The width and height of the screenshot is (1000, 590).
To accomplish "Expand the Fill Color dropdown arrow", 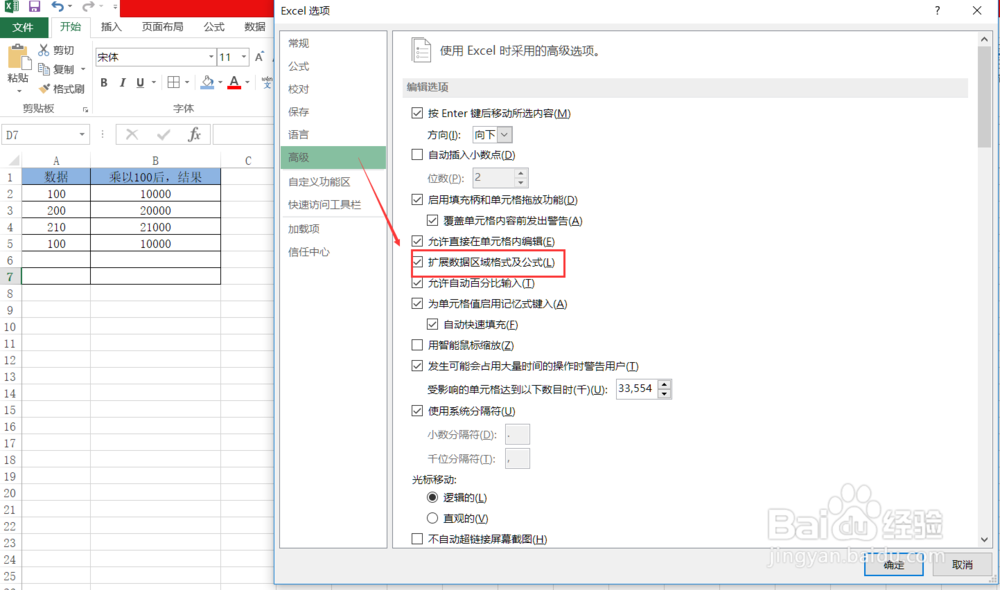I will (x=220, y=82).
